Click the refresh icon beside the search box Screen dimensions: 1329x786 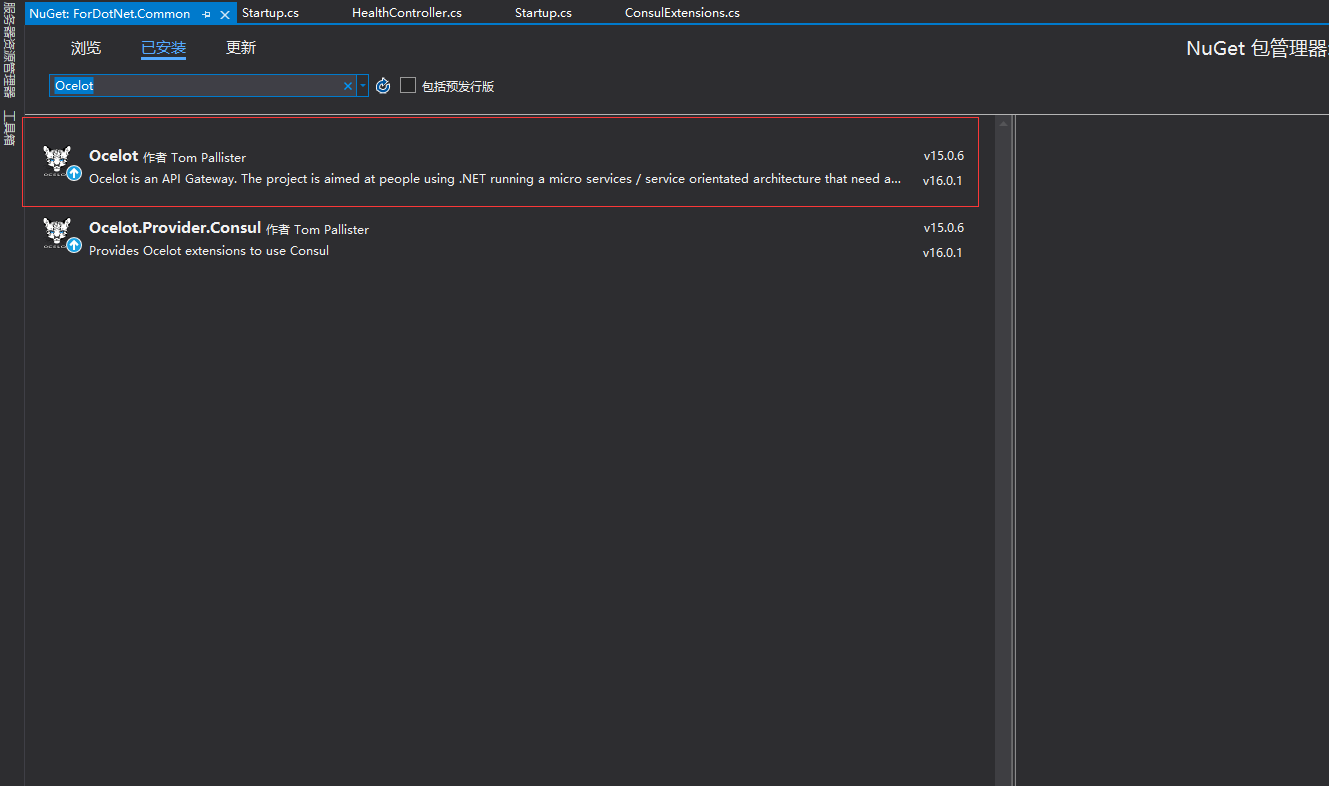(x=383, y=86)
